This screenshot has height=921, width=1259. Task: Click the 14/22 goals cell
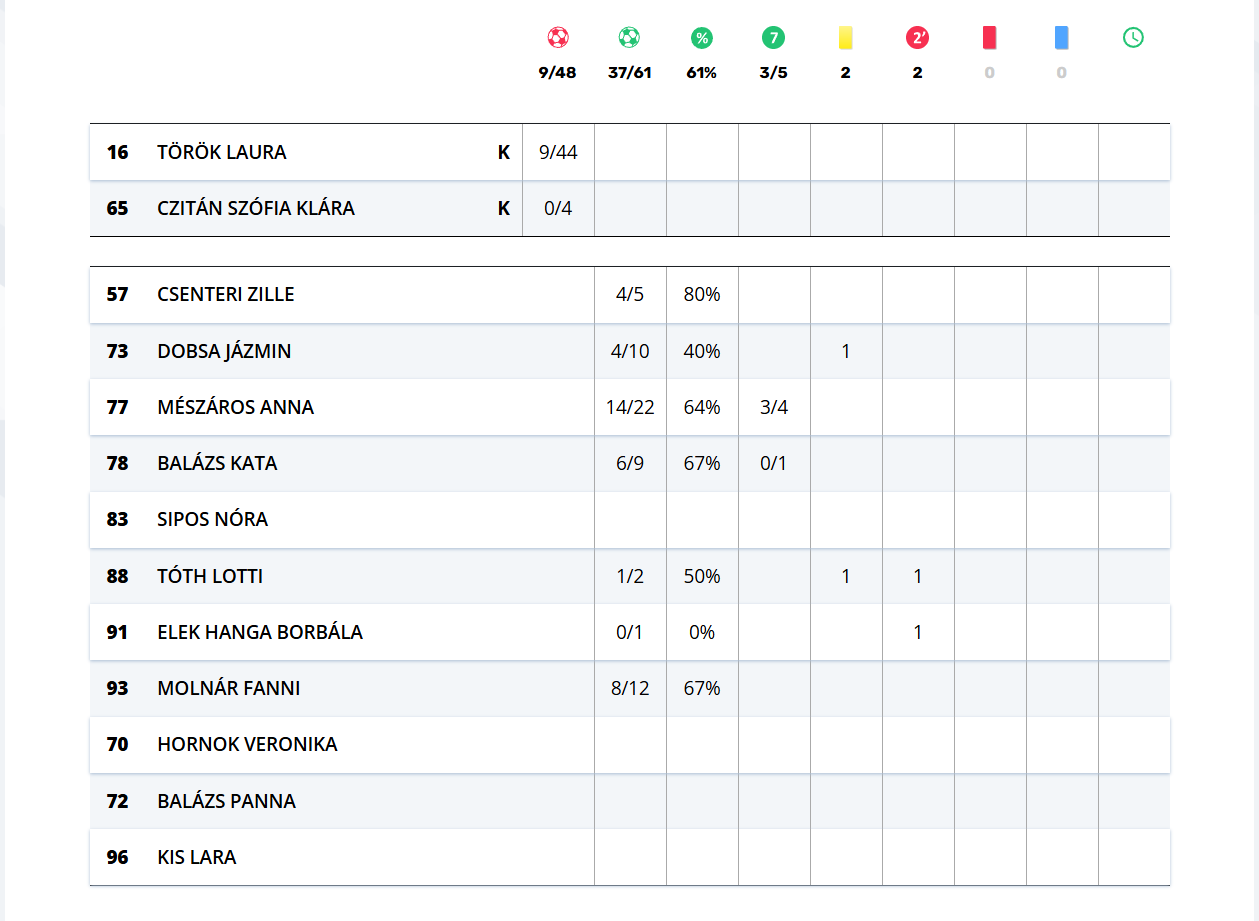(x=630, y=407)
